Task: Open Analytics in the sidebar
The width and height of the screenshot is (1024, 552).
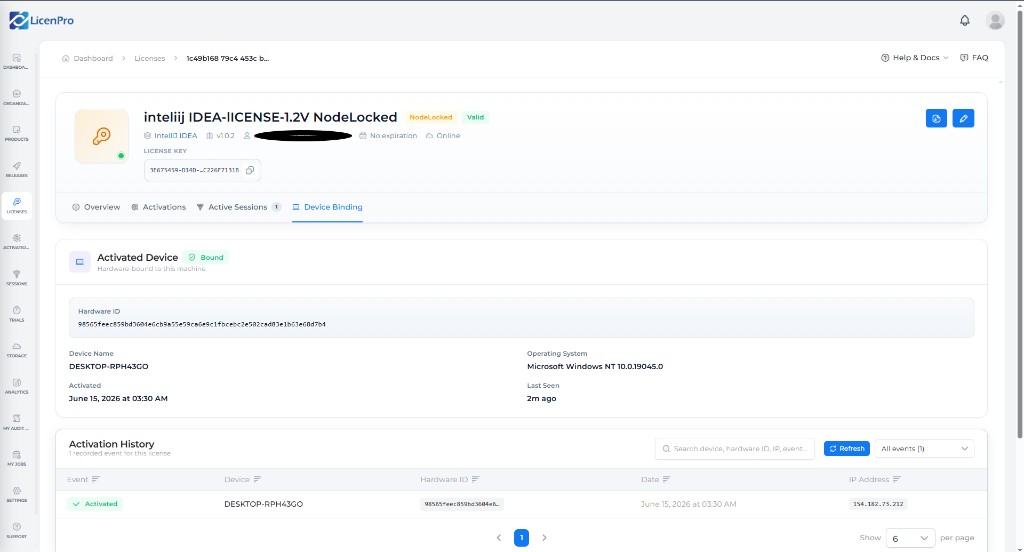Action: (x=16, y=386)
